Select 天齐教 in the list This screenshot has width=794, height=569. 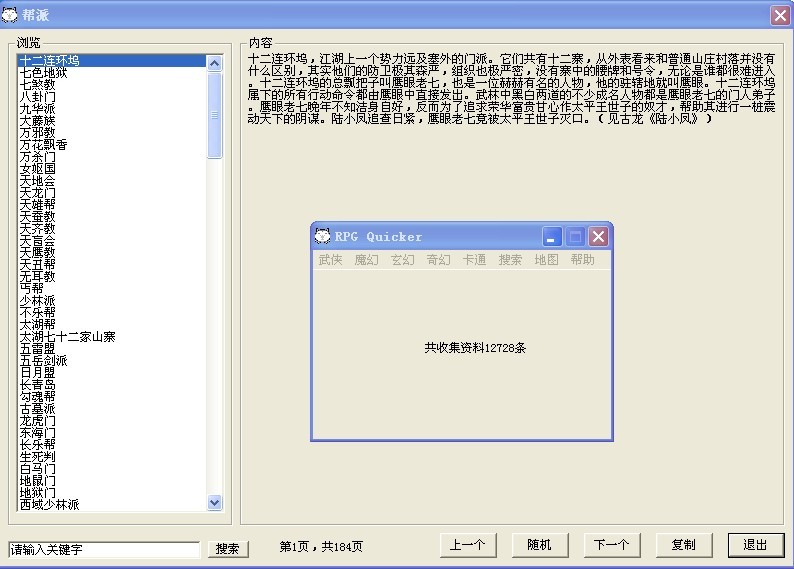[x=112, y=229]
